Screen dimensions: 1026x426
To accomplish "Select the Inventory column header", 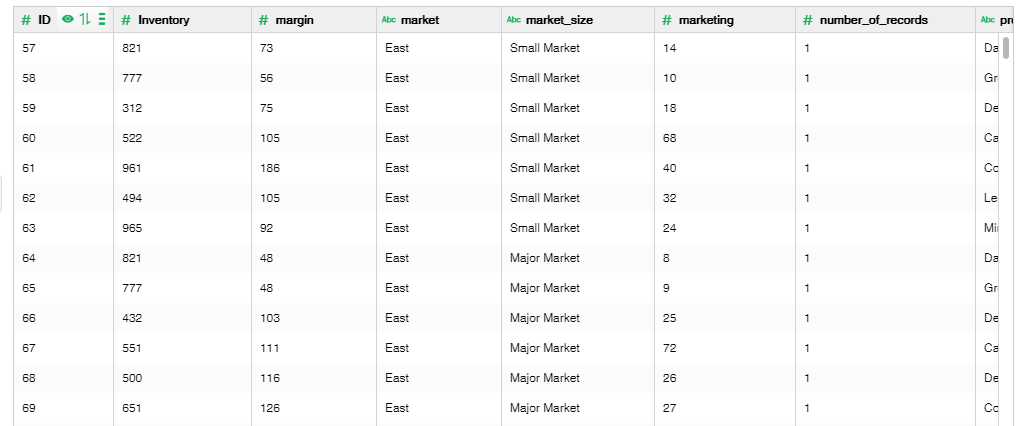I will 183,20.
